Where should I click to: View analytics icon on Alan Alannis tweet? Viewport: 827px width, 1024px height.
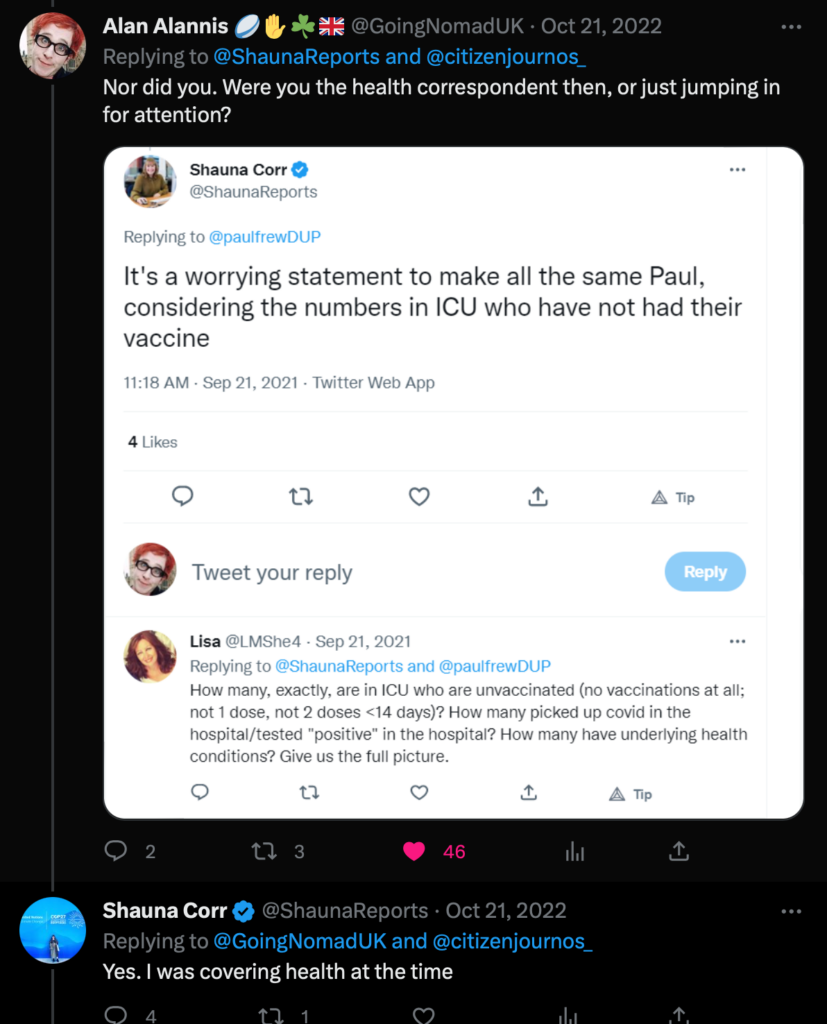[575, 851]
